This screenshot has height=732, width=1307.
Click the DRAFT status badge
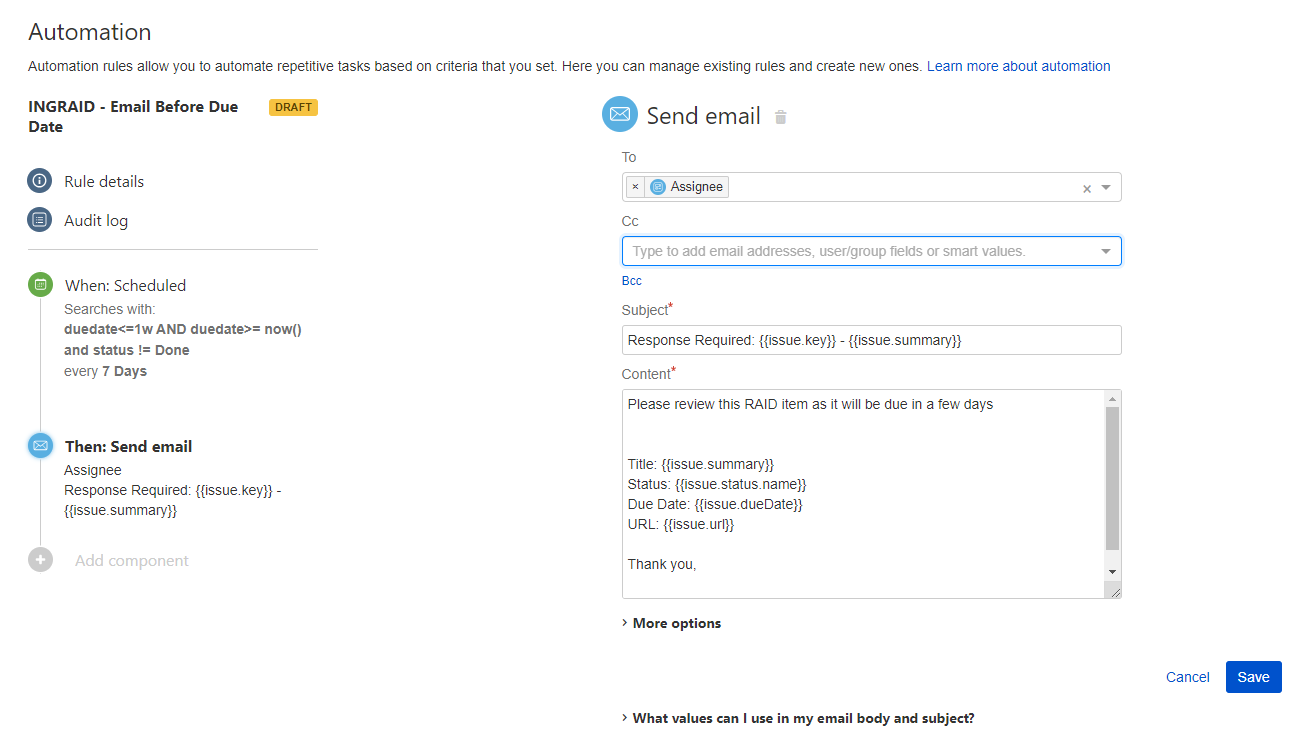[x=292, y=107]
